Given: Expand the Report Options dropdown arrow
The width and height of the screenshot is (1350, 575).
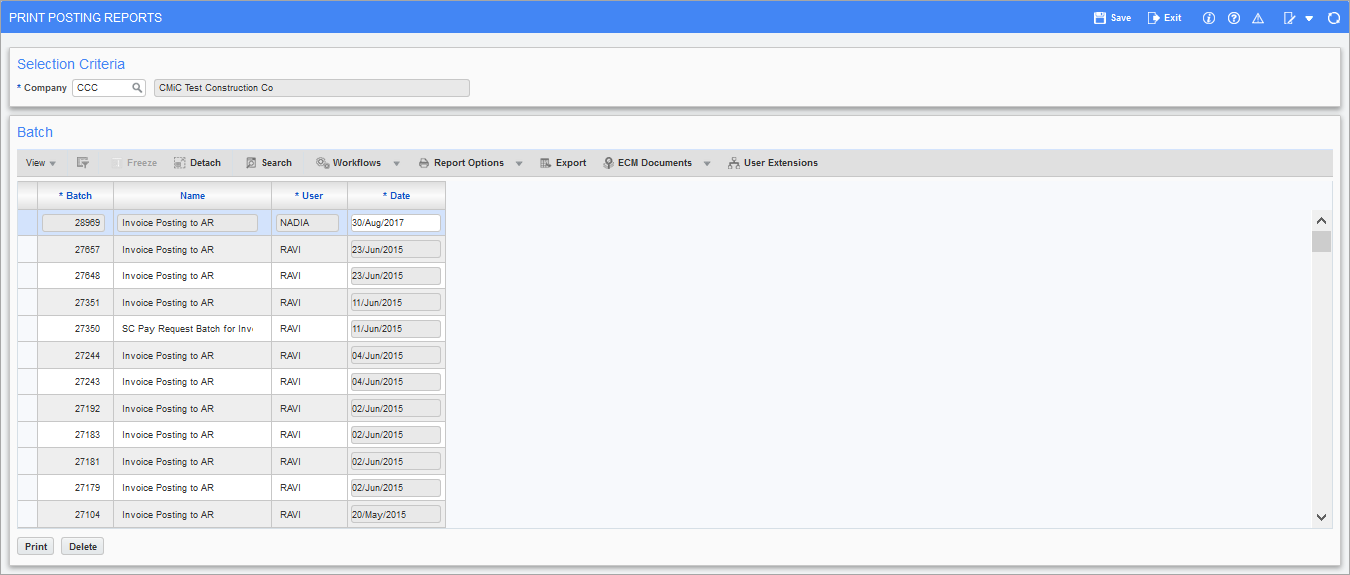Looking at the screenshot, I should tap(519, 163).
